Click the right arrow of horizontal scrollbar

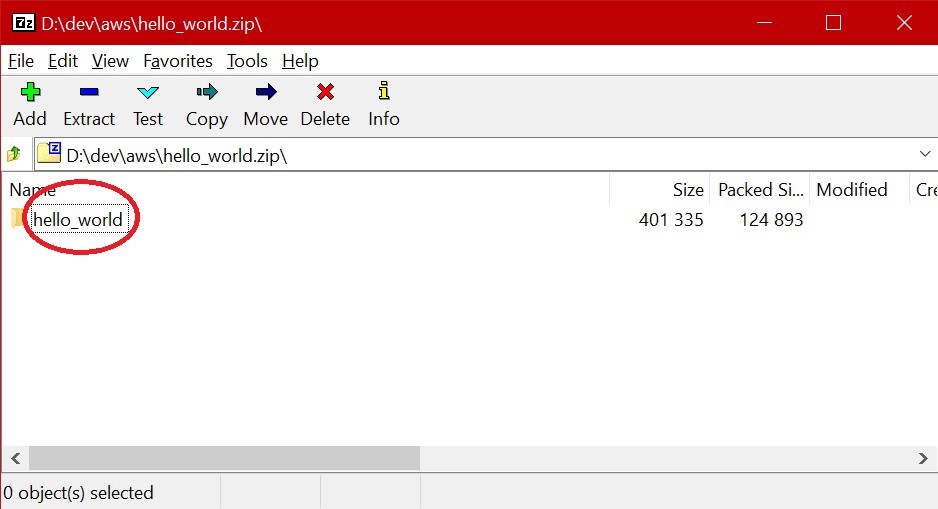tap(923, 459)
